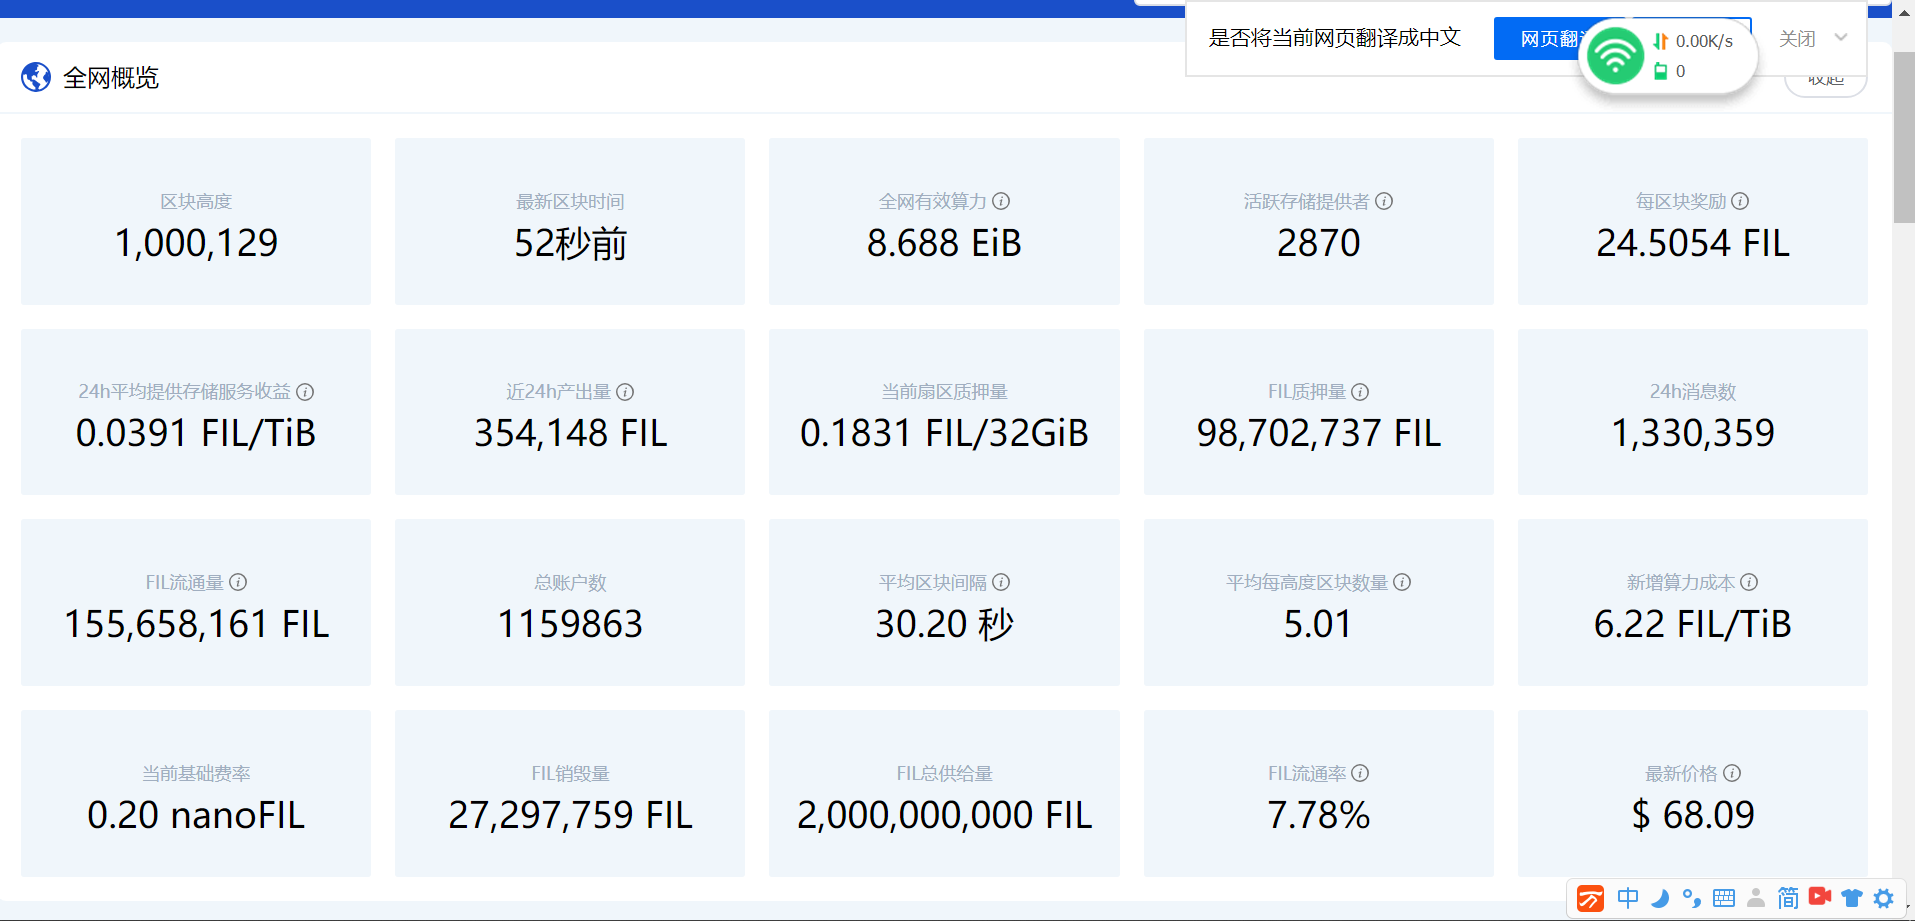
Task: Open info icon next to 24h平均提供存储服务收益
Action: tap(305, 392)
